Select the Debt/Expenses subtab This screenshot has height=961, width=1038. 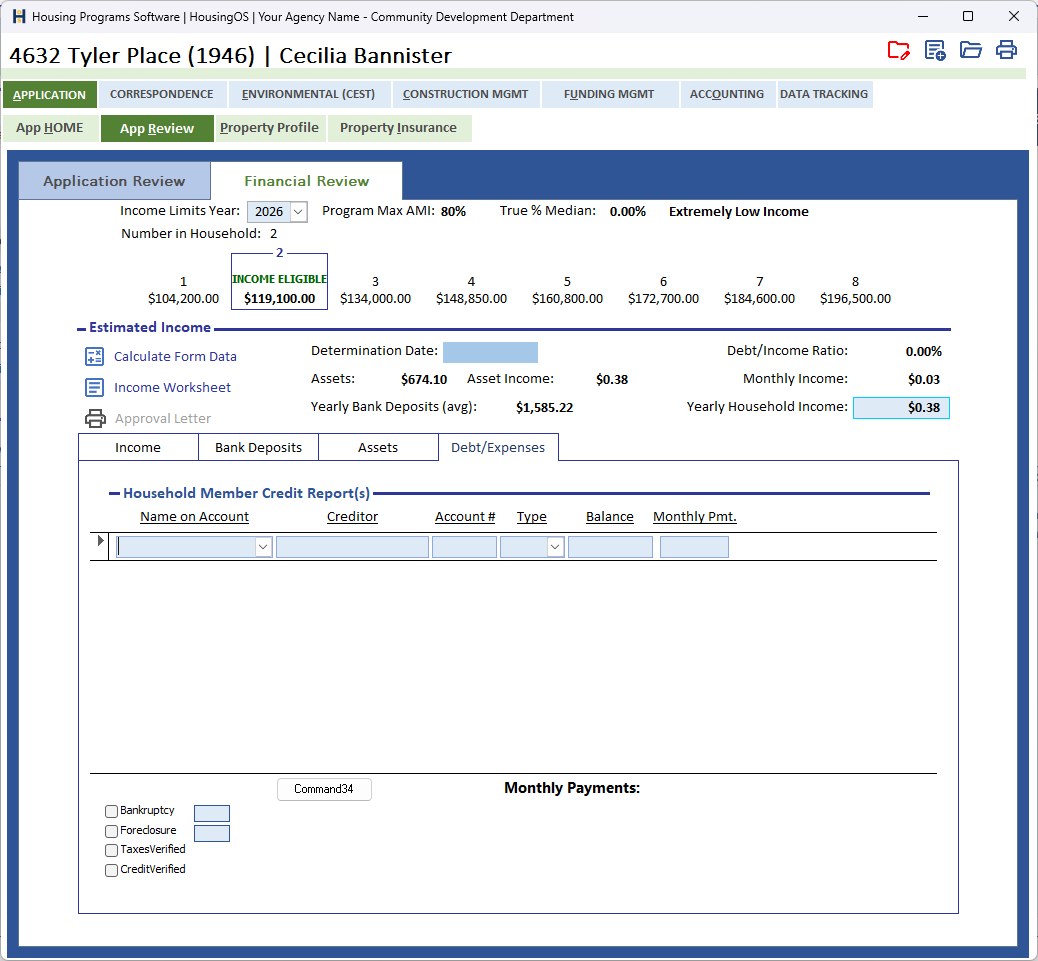pos(498,447)
